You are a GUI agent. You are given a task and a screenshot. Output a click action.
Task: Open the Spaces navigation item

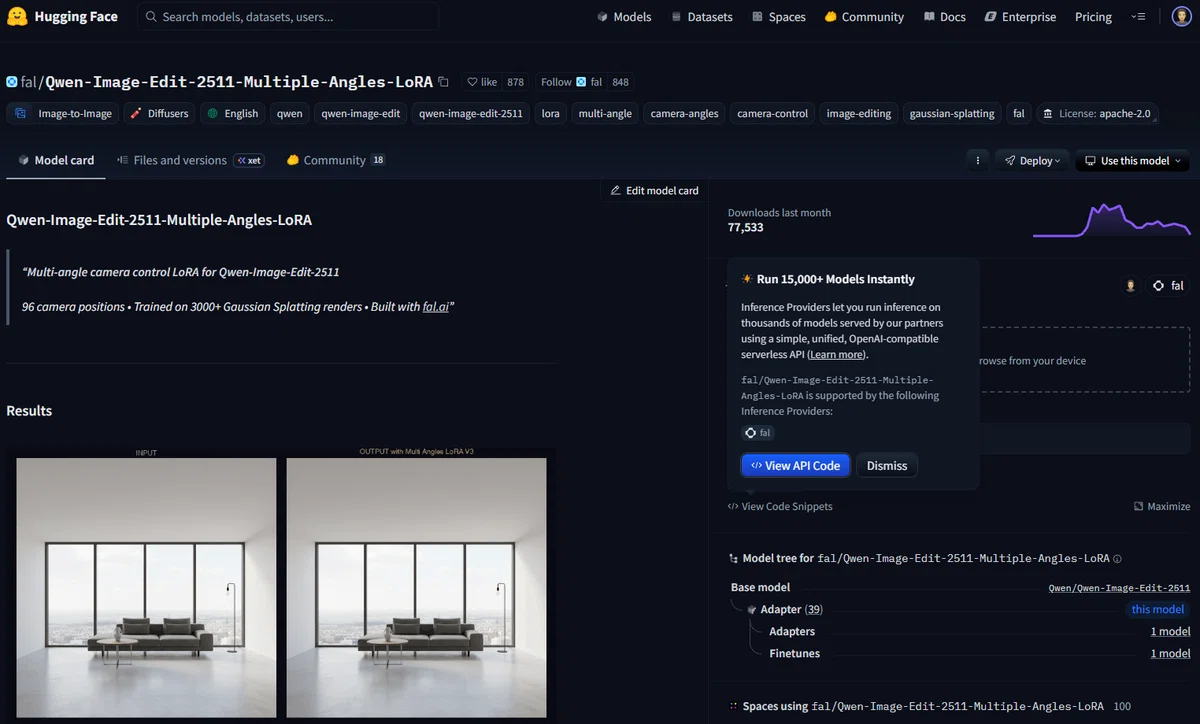pyautogui.click(x=779, y=17)
